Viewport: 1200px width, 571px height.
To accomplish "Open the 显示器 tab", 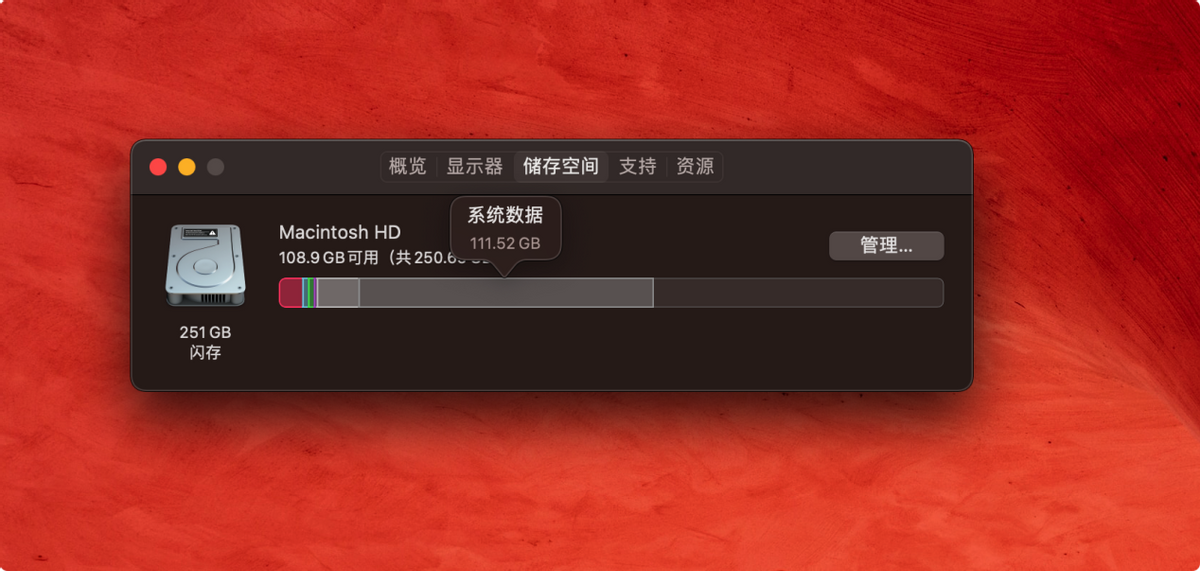I will [474, 166].
